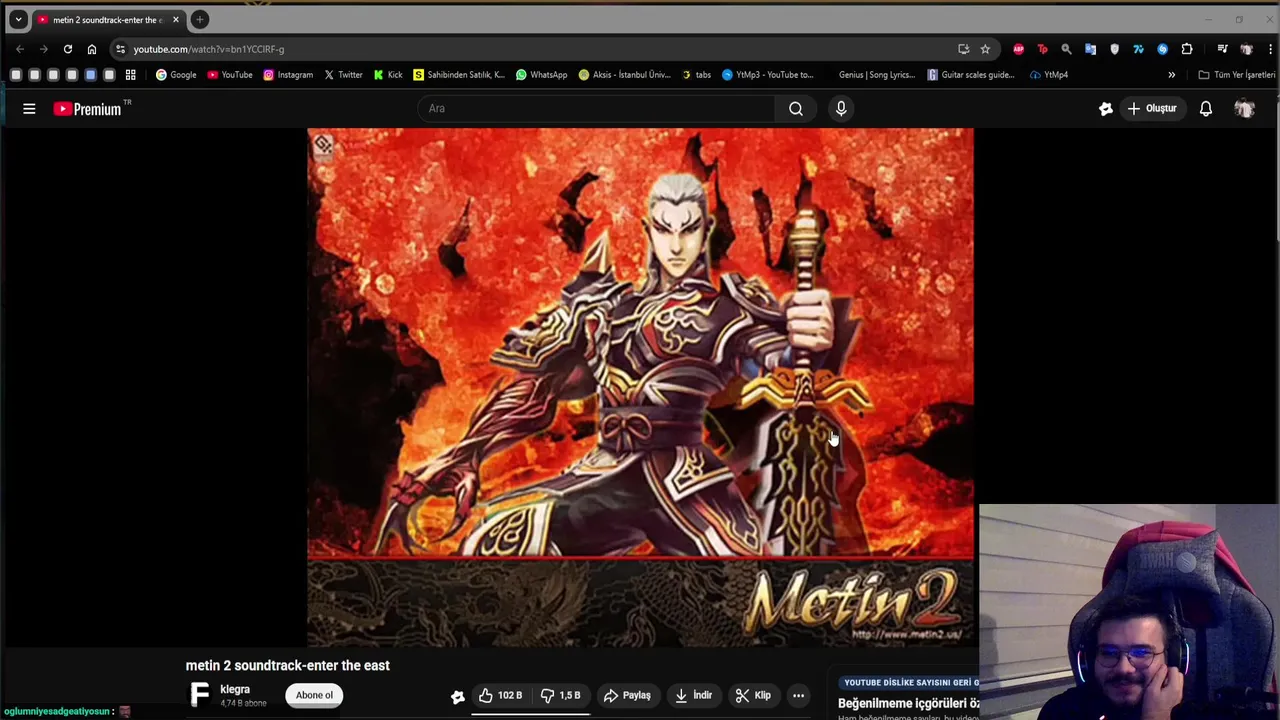
Task: Reload the page in Chrome
Action: pos(68,49)
